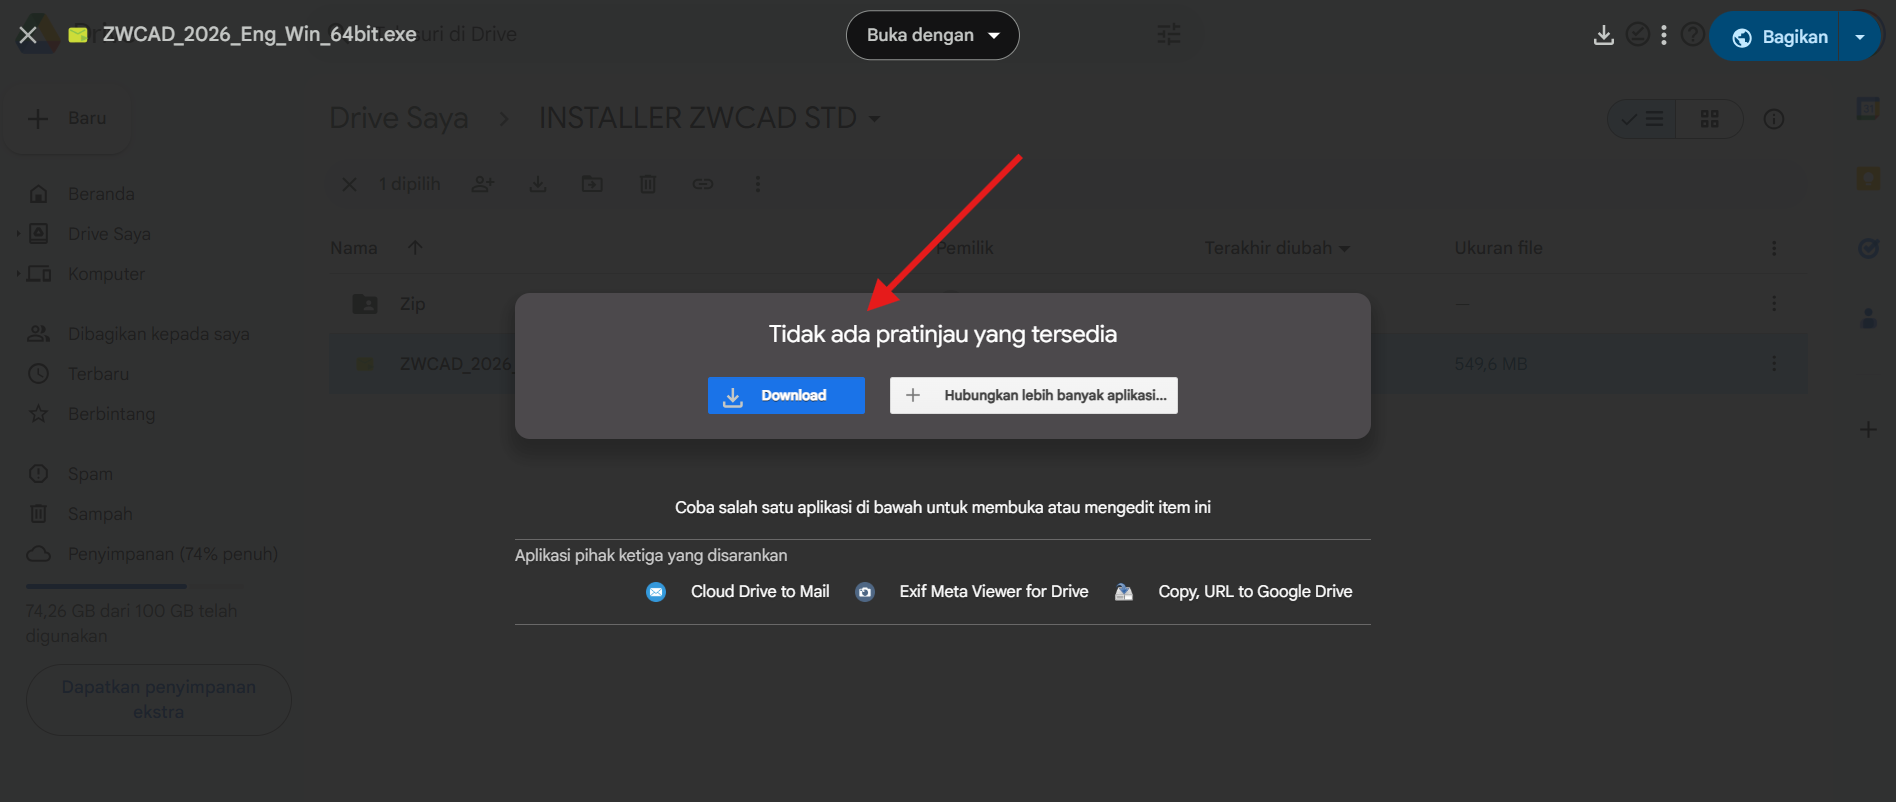
Task: Open Cloud Drive to Mail app
Action: (x=759, y=591)
